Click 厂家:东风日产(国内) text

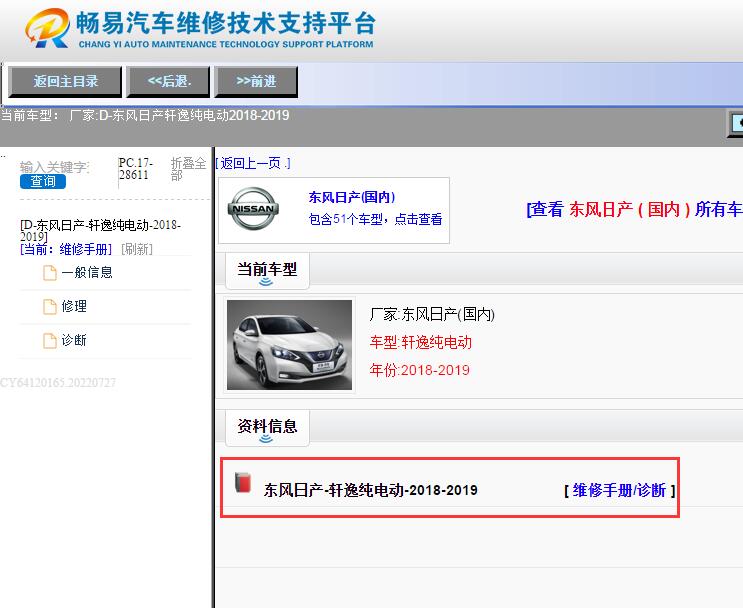[432, 314]
